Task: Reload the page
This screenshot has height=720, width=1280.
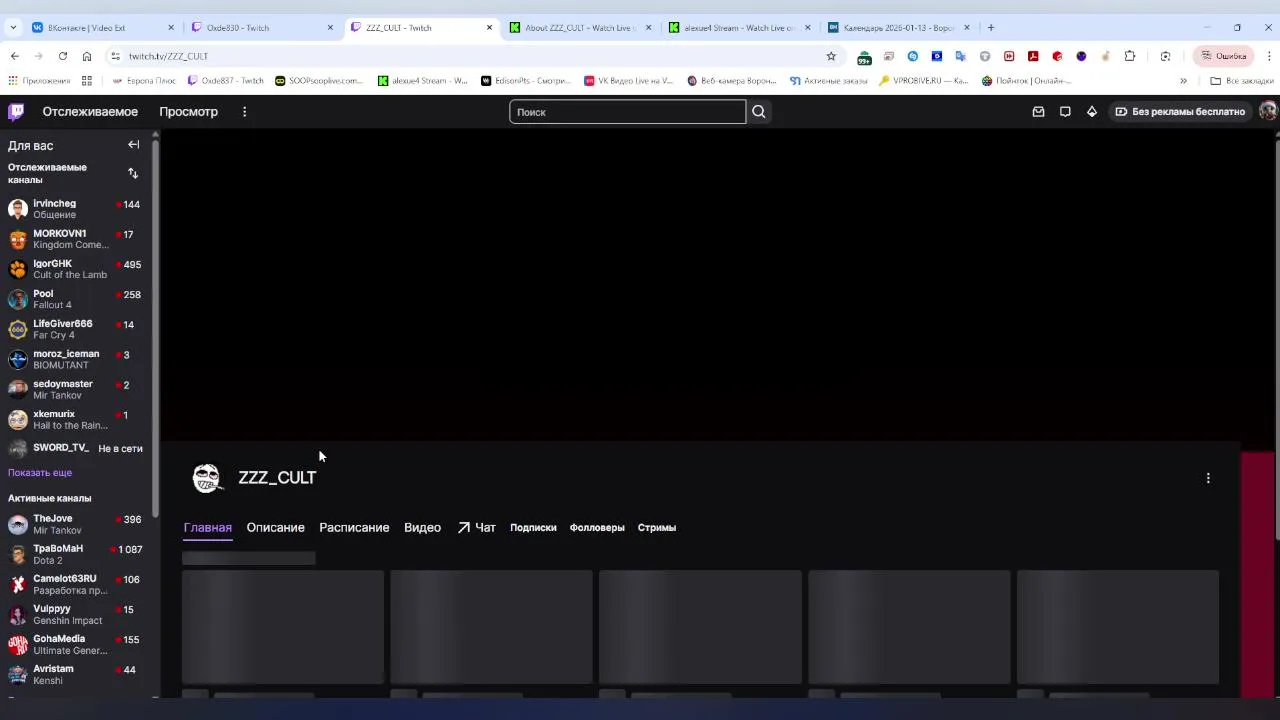Action: tap(62, 56)
